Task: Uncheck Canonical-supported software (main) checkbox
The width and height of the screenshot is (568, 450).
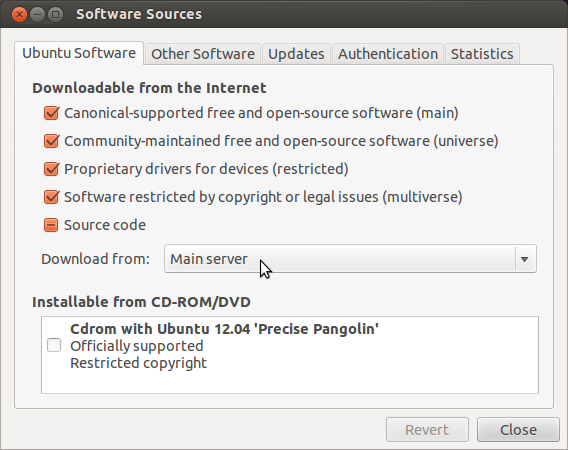Action: coord(51,113)
